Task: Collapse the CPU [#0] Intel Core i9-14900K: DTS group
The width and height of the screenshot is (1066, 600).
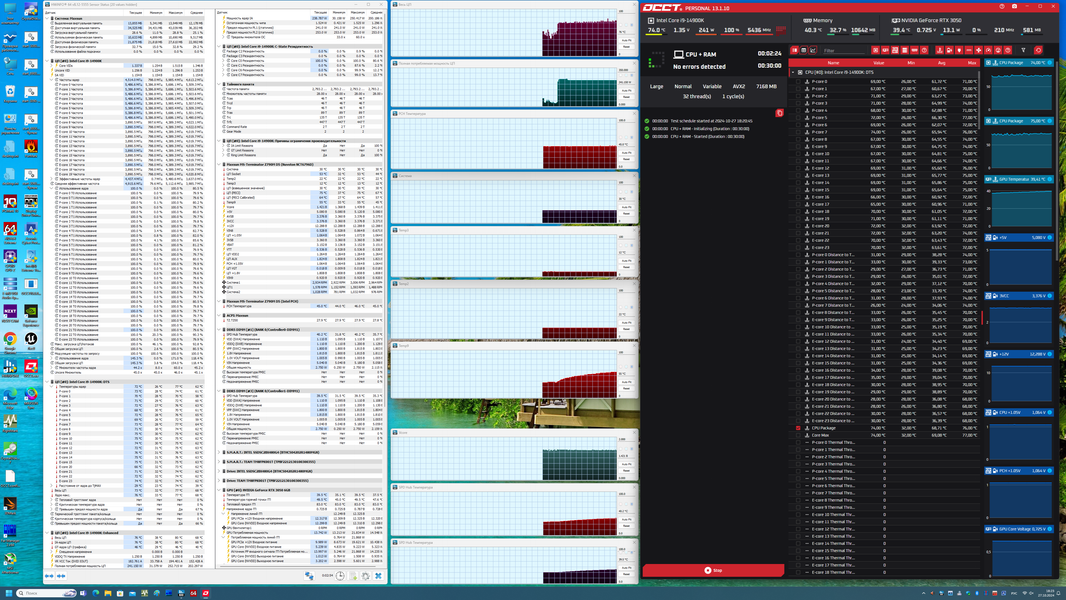Action: coord(793,72)
